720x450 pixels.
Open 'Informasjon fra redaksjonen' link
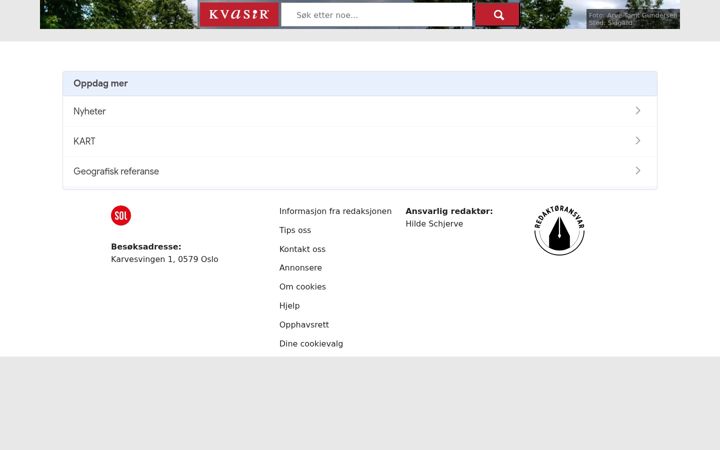tap(335, 211)
